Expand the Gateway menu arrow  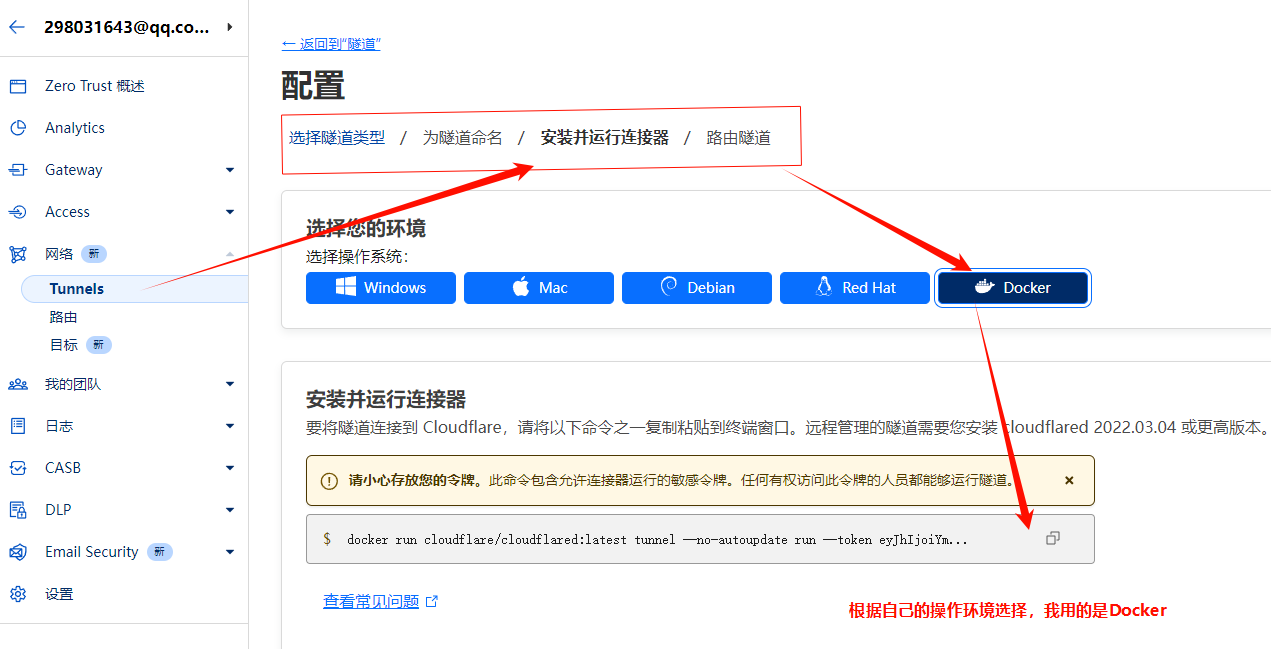[230, 170]
